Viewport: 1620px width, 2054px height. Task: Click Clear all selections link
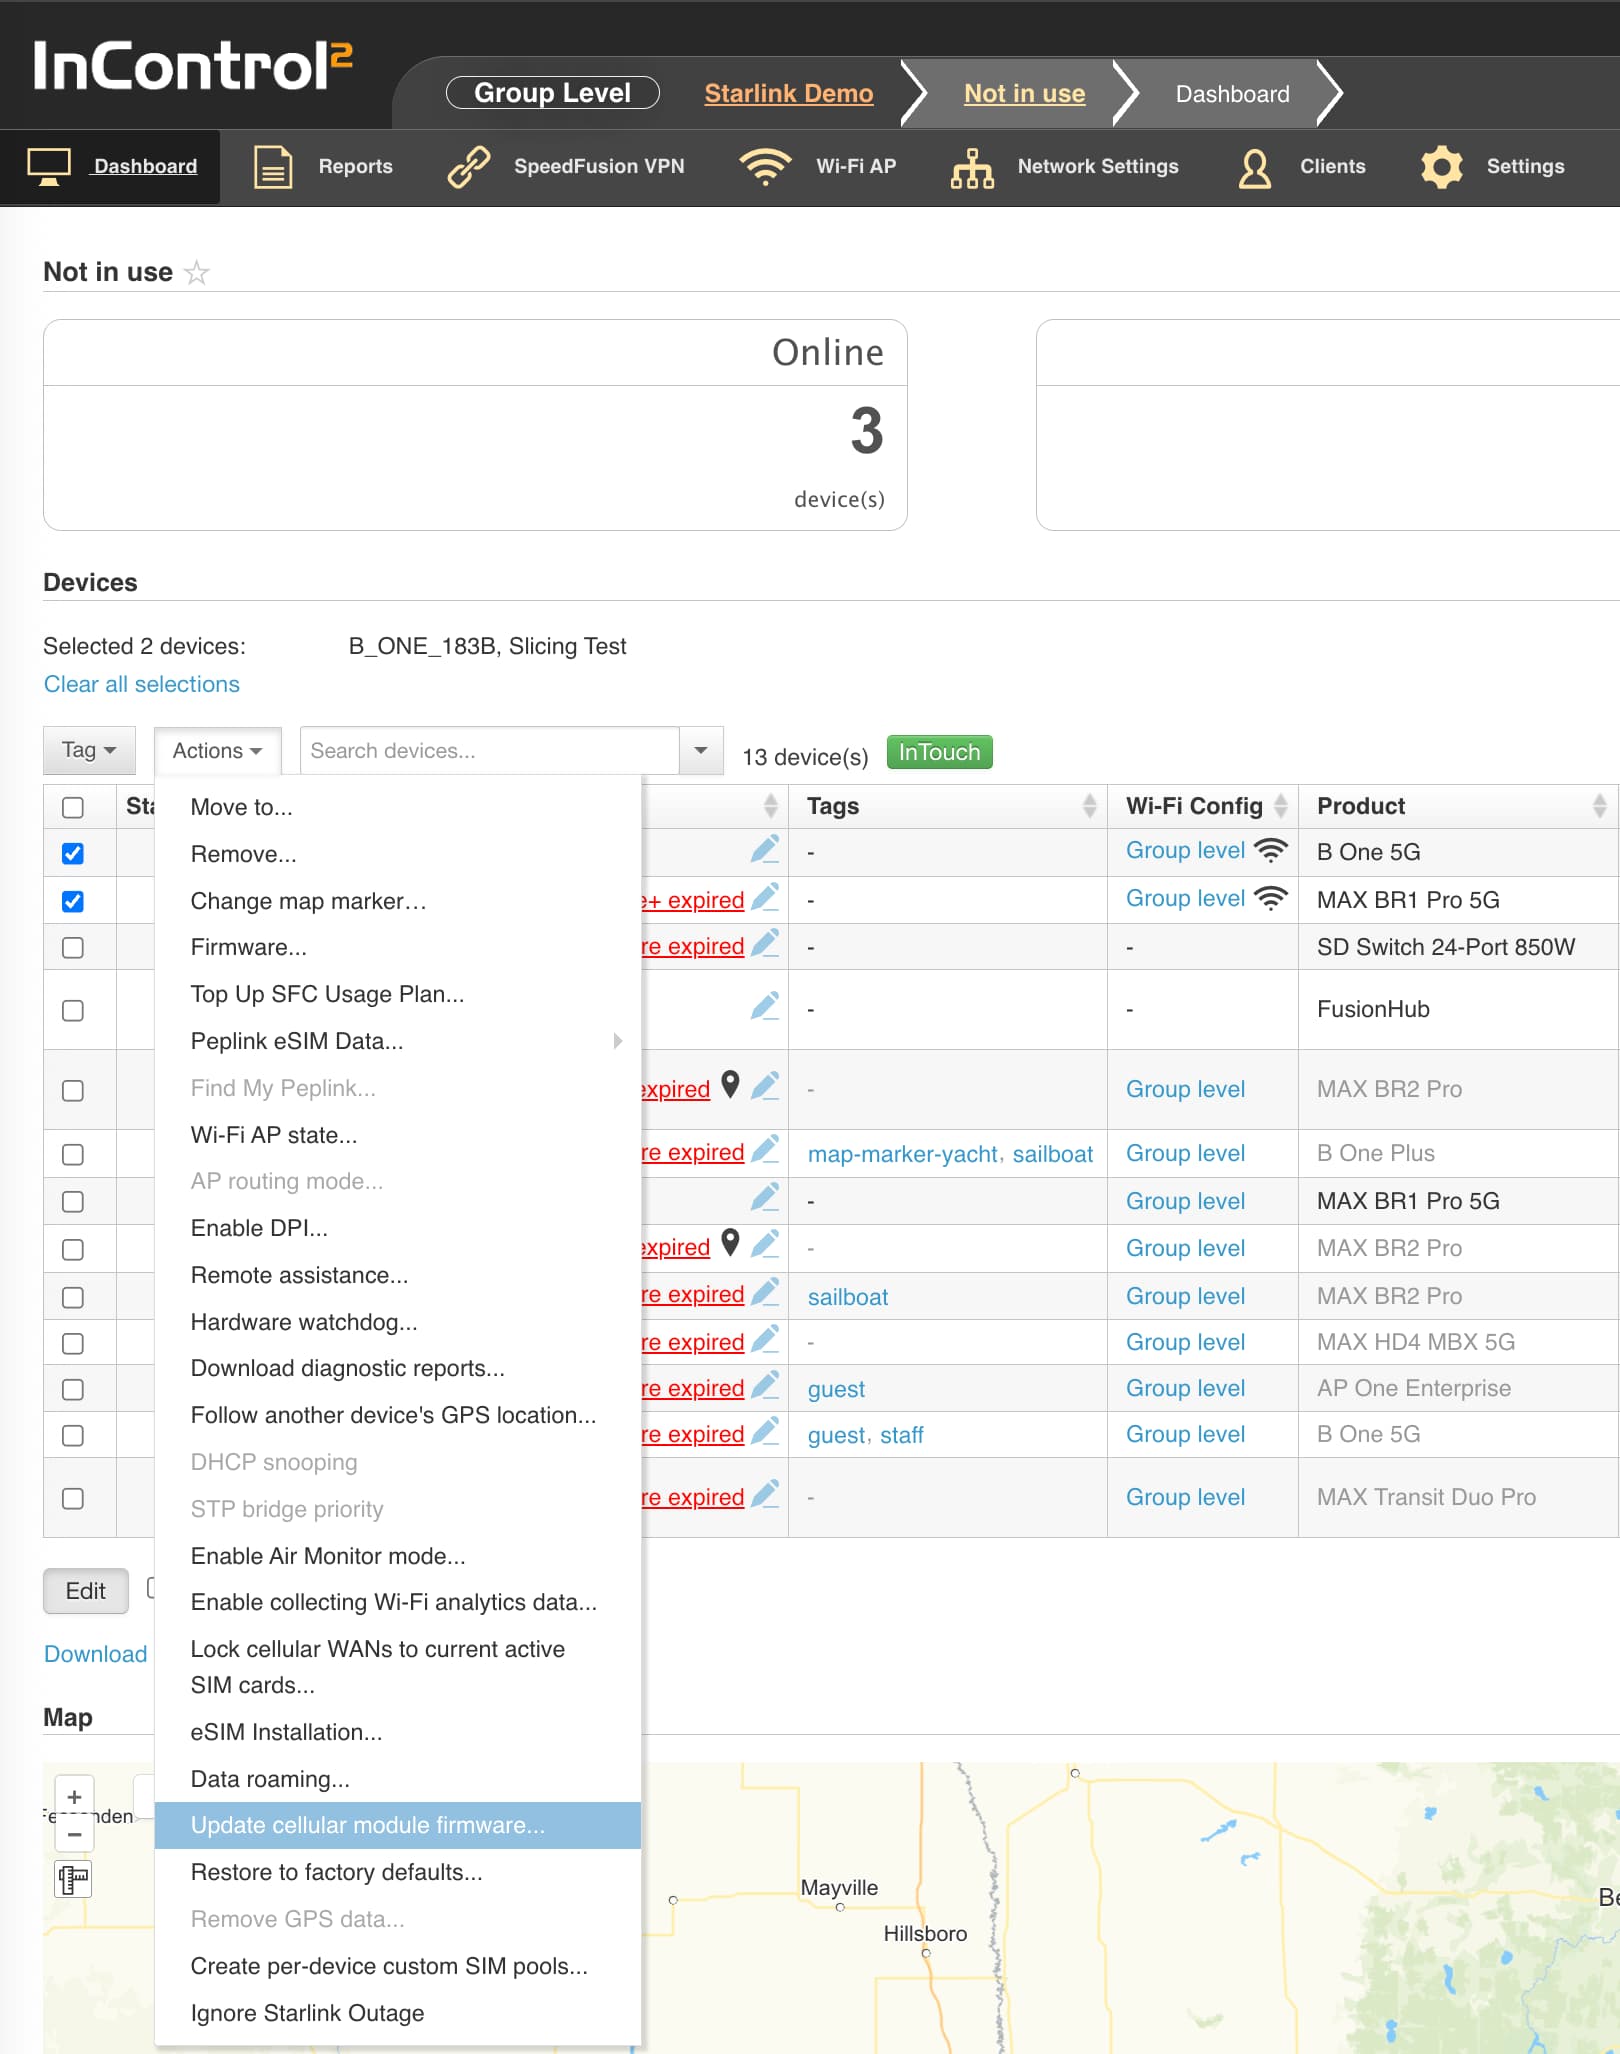coord(141,684)
